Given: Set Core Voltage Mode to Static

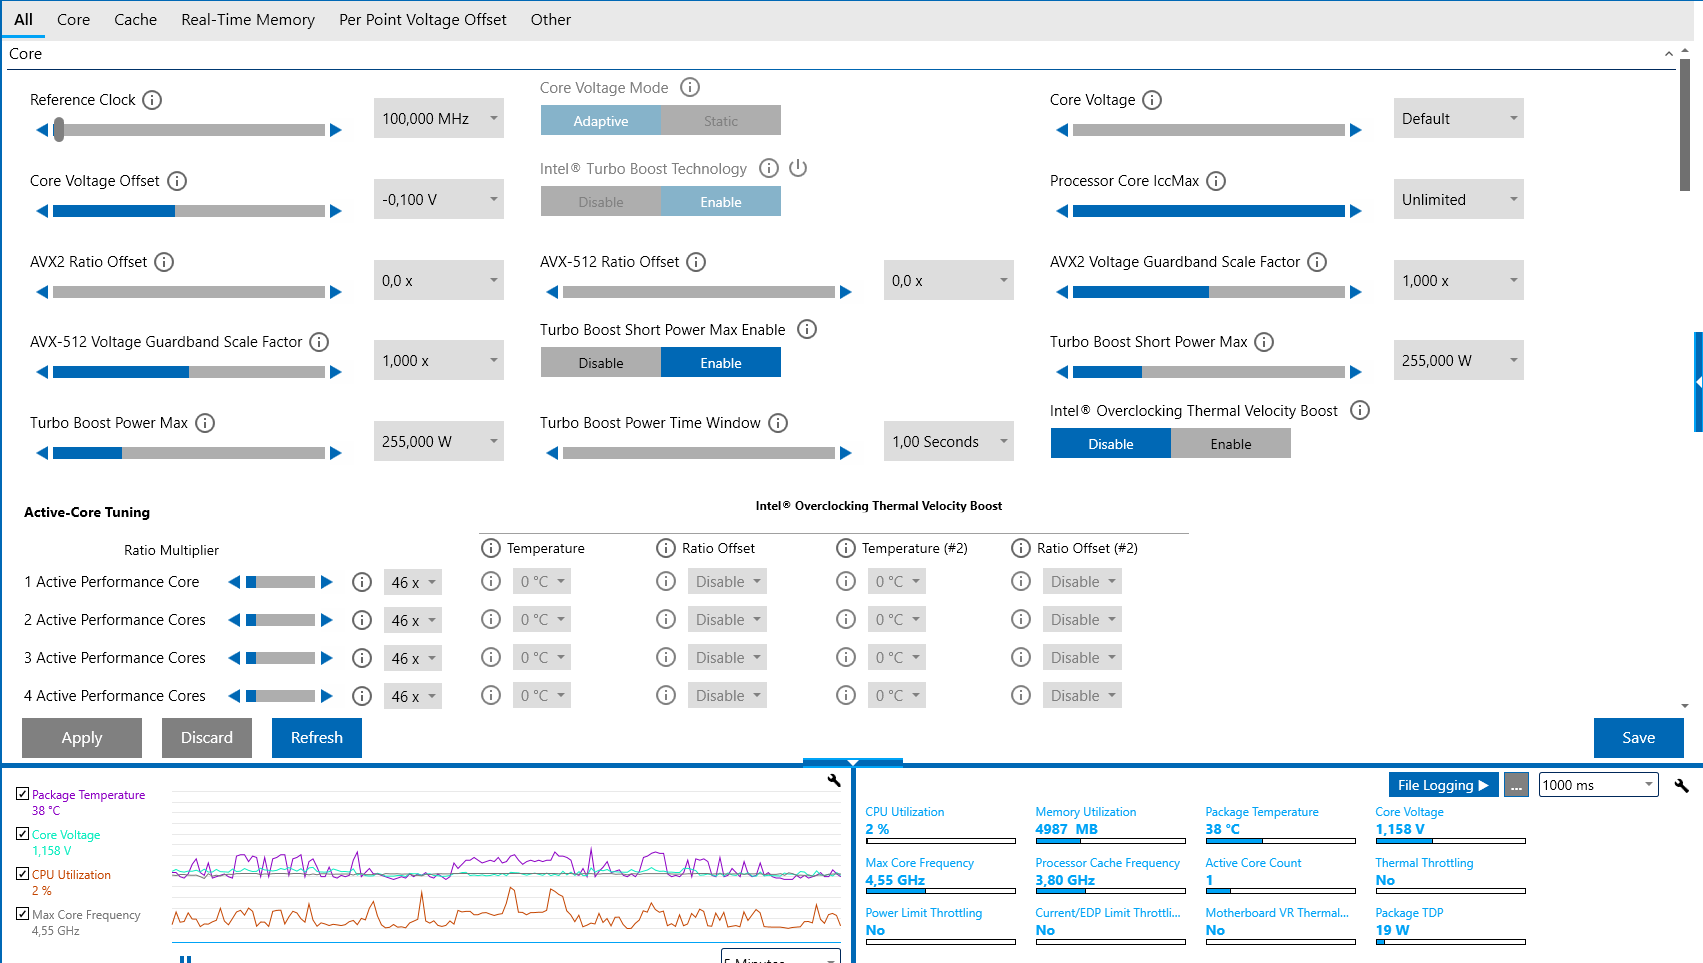Looking at the screenshot, I should 720,121.
